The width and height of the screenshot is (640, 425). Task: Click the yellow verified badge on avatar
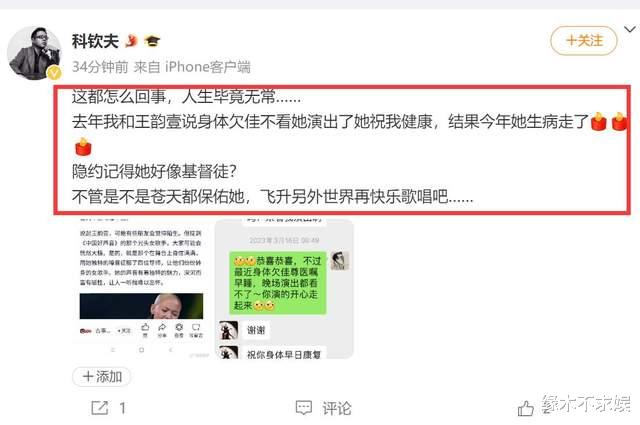[54, 73]
